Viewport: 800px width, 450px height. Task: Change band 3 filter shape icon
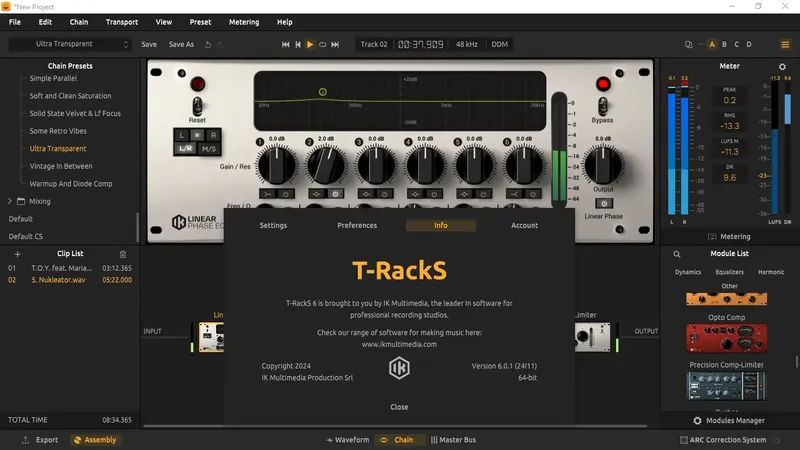tap(366, 194)
